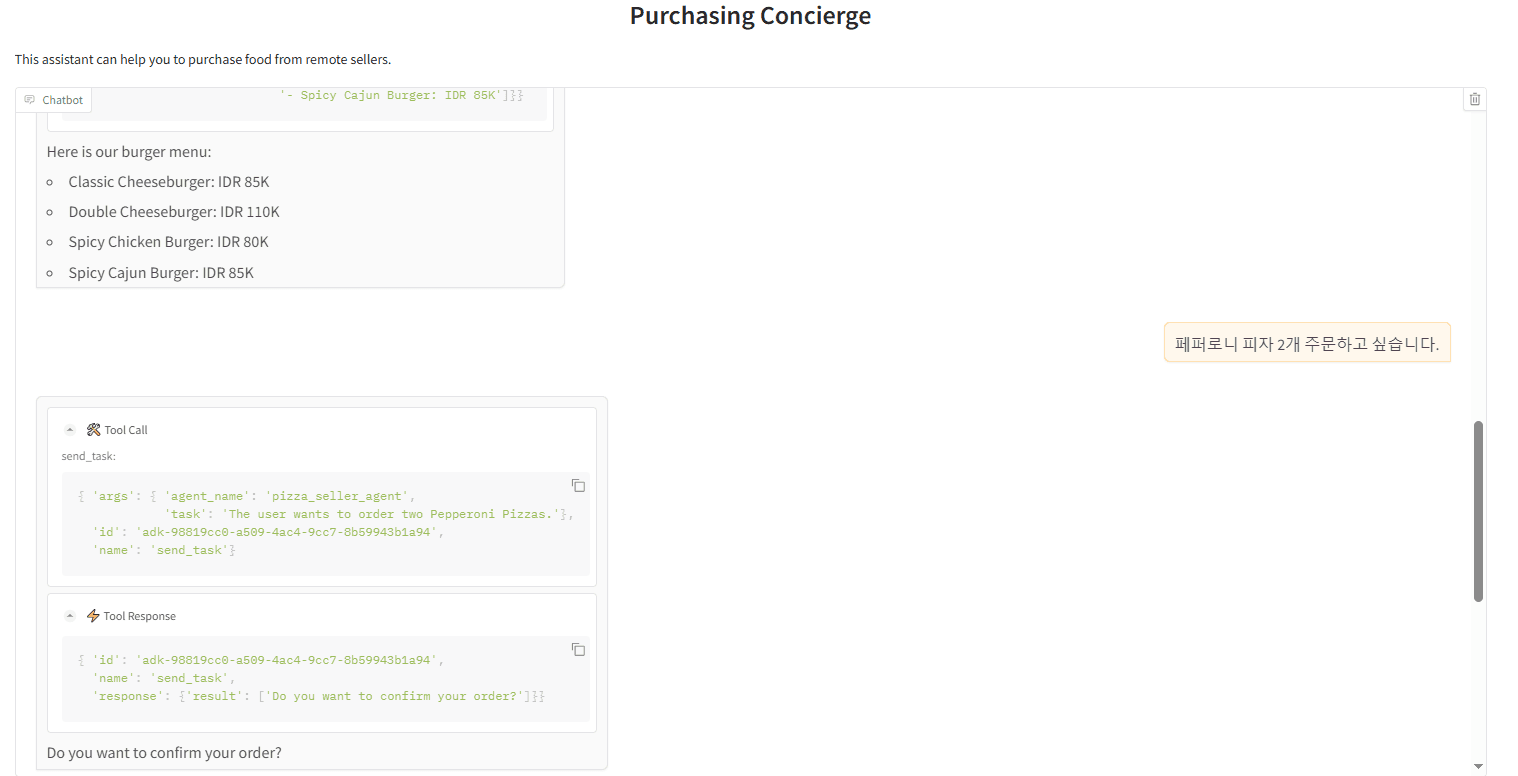The image size is (1518, 776).
Task: Click the assistant description text about remote sellers
Action: click(x=202, y=59)
